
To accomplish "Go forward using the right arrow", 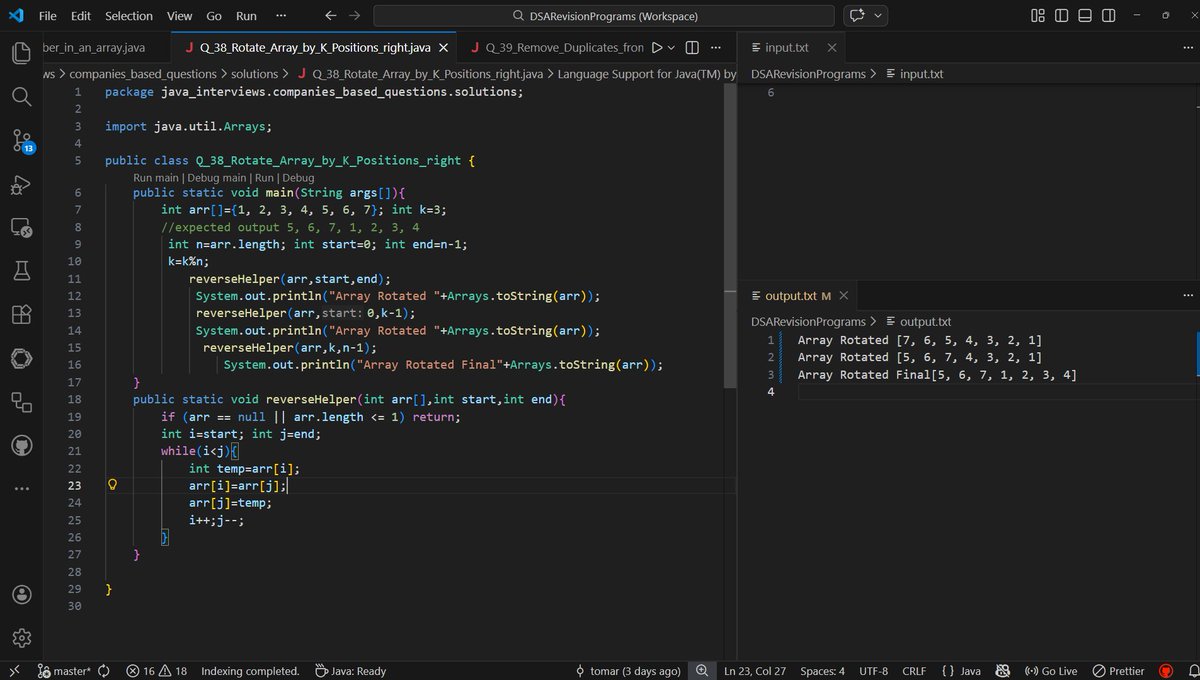I will [x=354, y=16].
